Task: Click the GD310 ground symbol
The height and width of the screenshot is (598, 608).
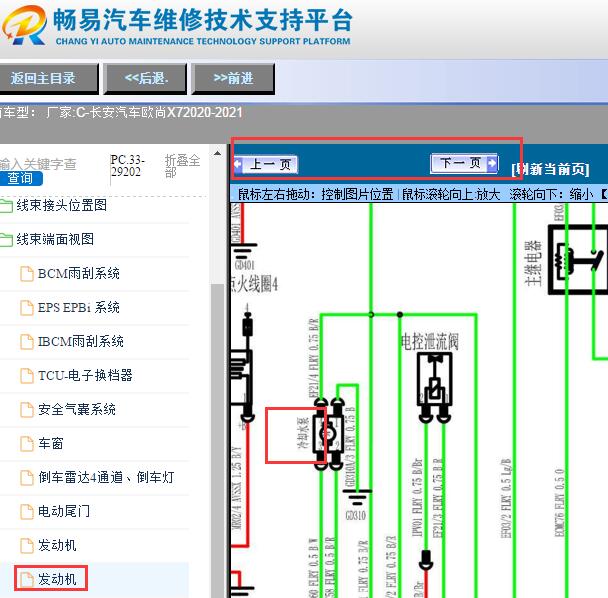Action: click(357, 498)
